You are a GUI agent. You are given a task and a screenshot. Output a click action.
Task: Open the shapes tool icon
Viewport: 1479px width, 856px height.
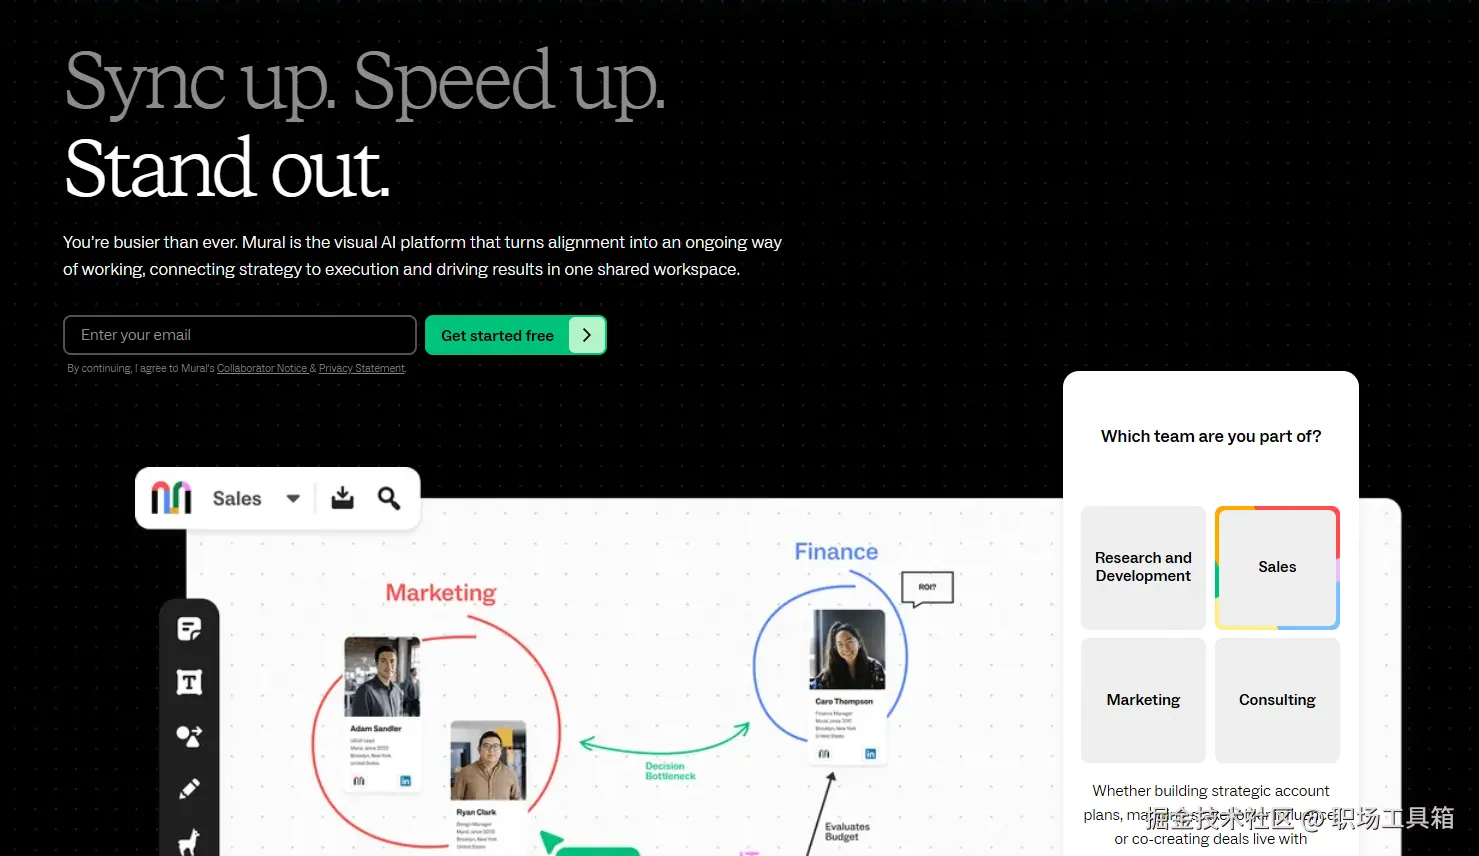coord(189,736)
